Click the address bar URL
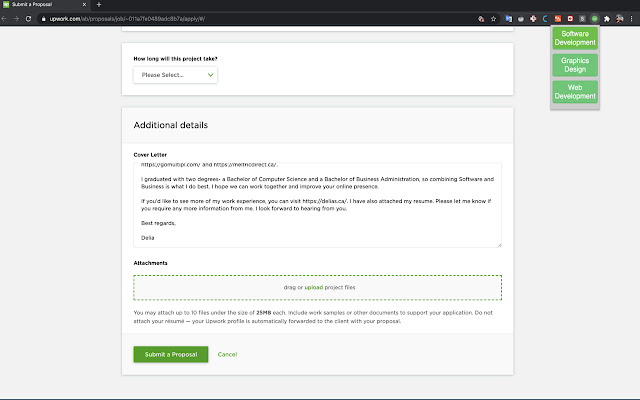Image resolution: width=640 pixels, height=400 pixels. pos(127,19)
